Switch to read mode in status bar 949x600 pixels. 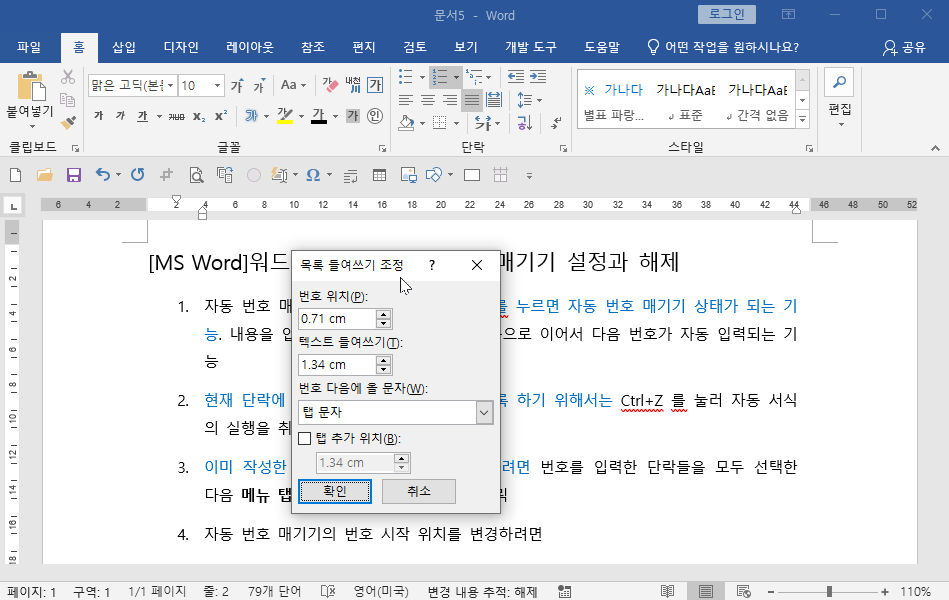coord(667,592)
